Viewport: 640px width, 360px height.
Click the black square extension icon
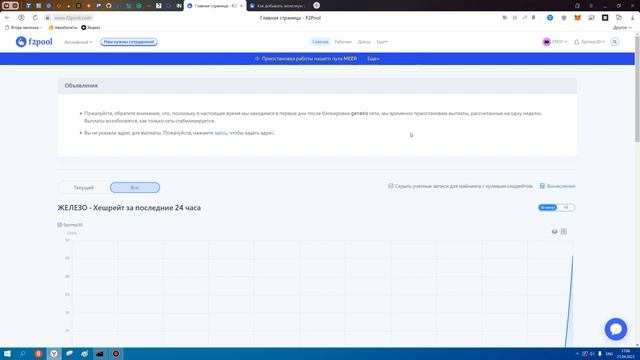(x=605, y=18)
